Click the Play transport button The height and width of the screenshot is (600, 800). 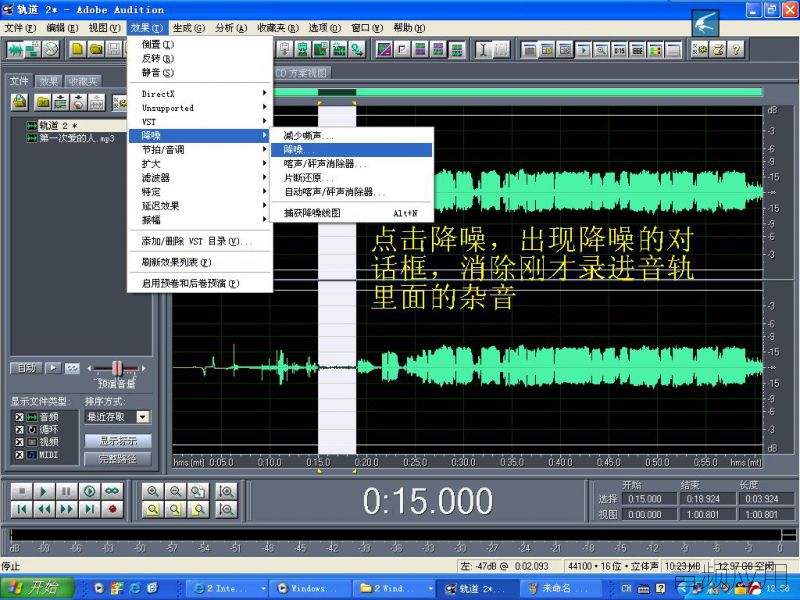pyautogui.click(x=44, y=491)
